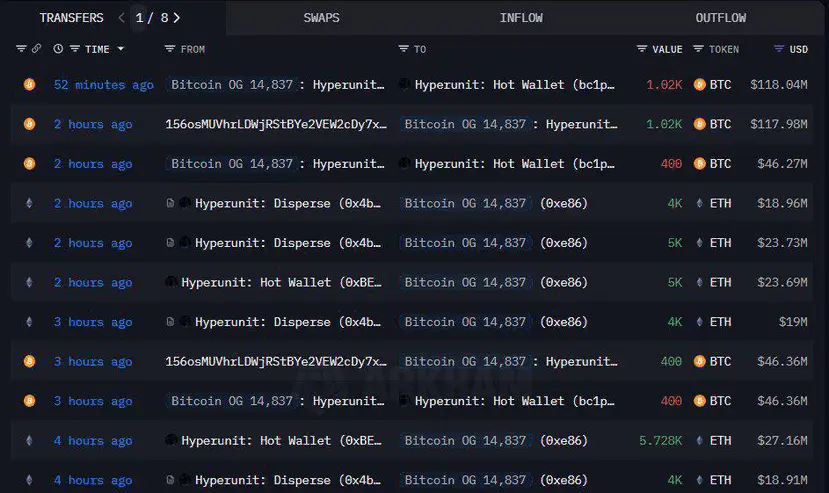Click contract document icon on $23.73M row
This screenshot has height=493, width=829.
click(x=170, y=243)
